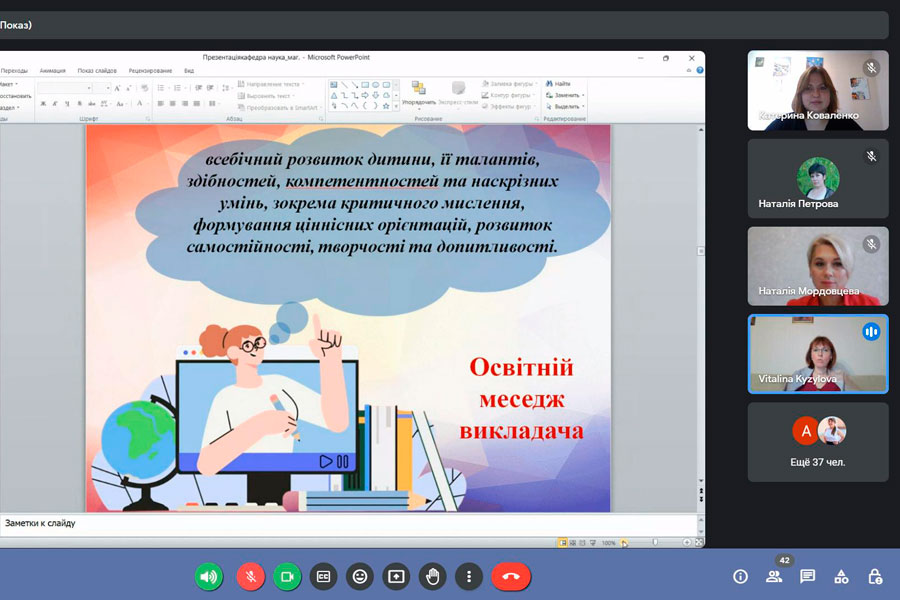Open the "Ещё 37 чел." participants tile
Screen dimensions: 900x600
click(818, 441)
